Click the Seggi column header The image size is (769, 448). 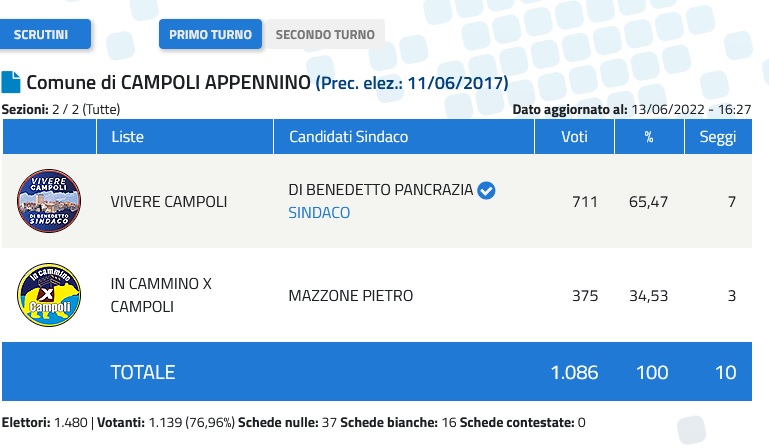[x=717, y=137]
